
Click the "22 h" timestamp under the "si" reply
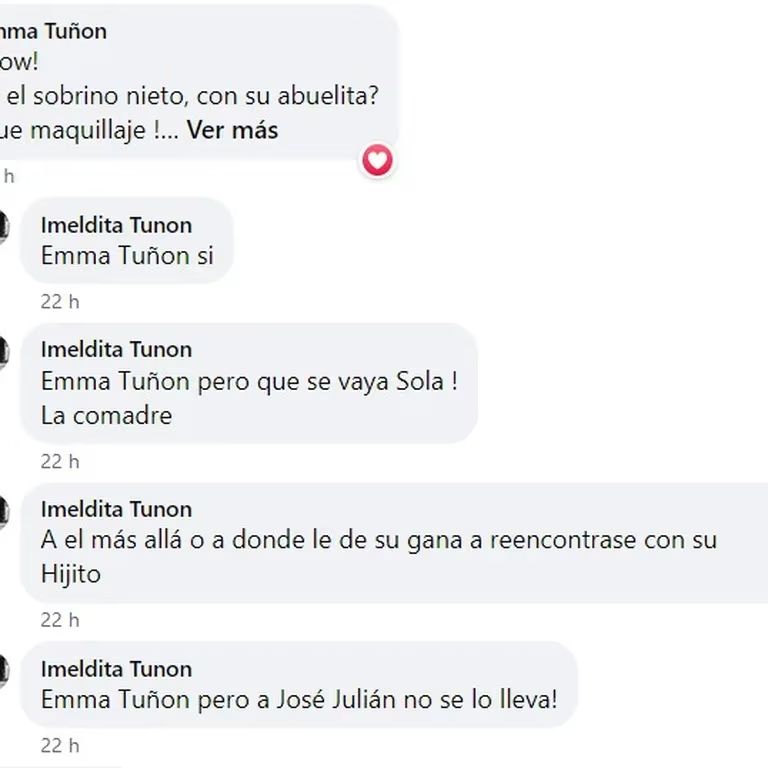click(59, 301)
